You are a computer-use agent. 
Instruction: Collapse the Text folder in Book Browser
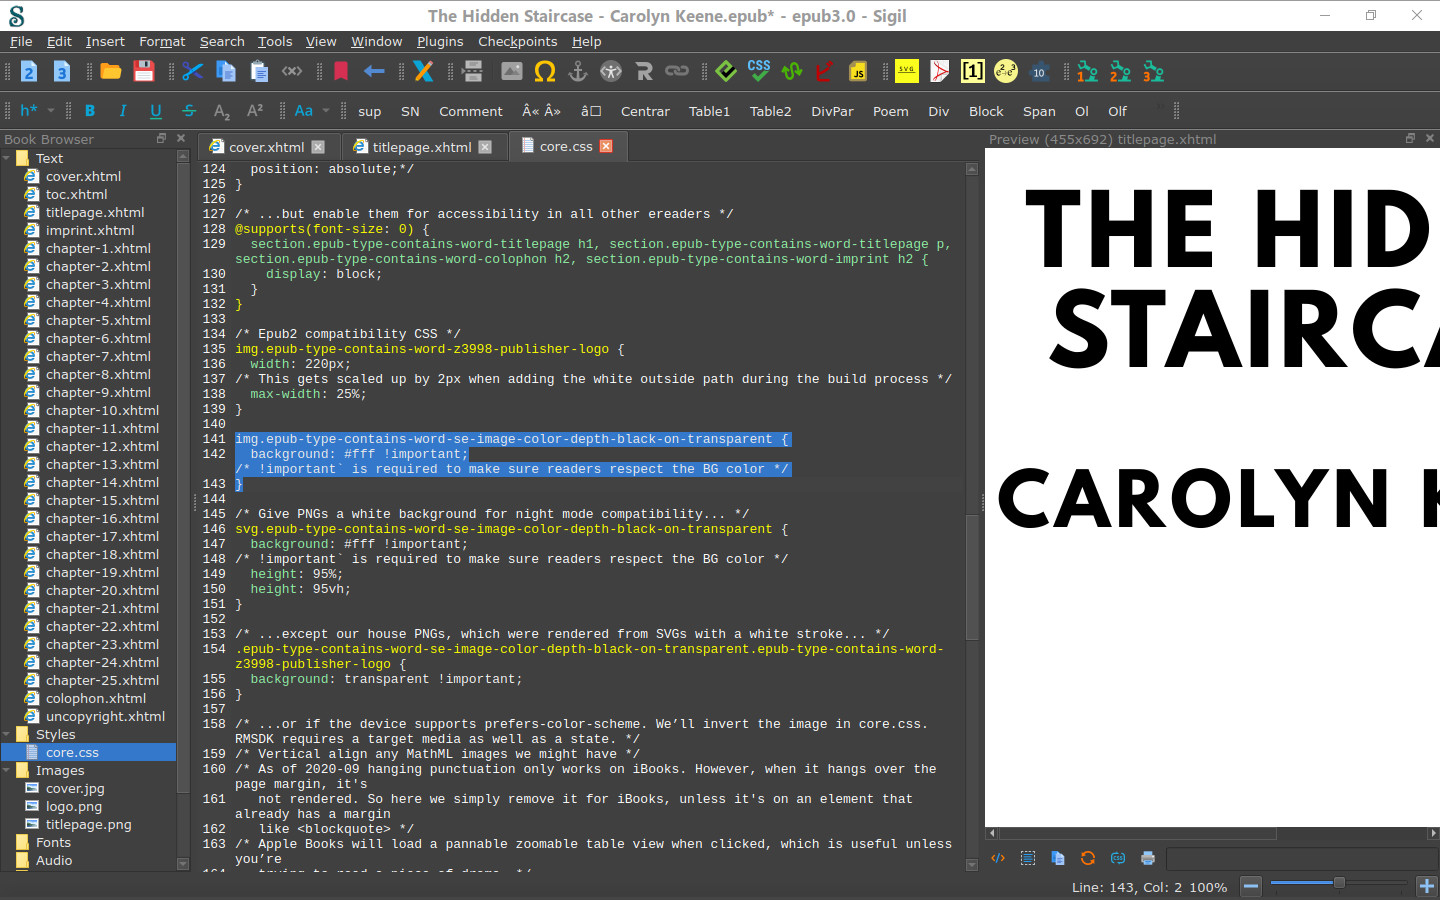tap(7, 158)
